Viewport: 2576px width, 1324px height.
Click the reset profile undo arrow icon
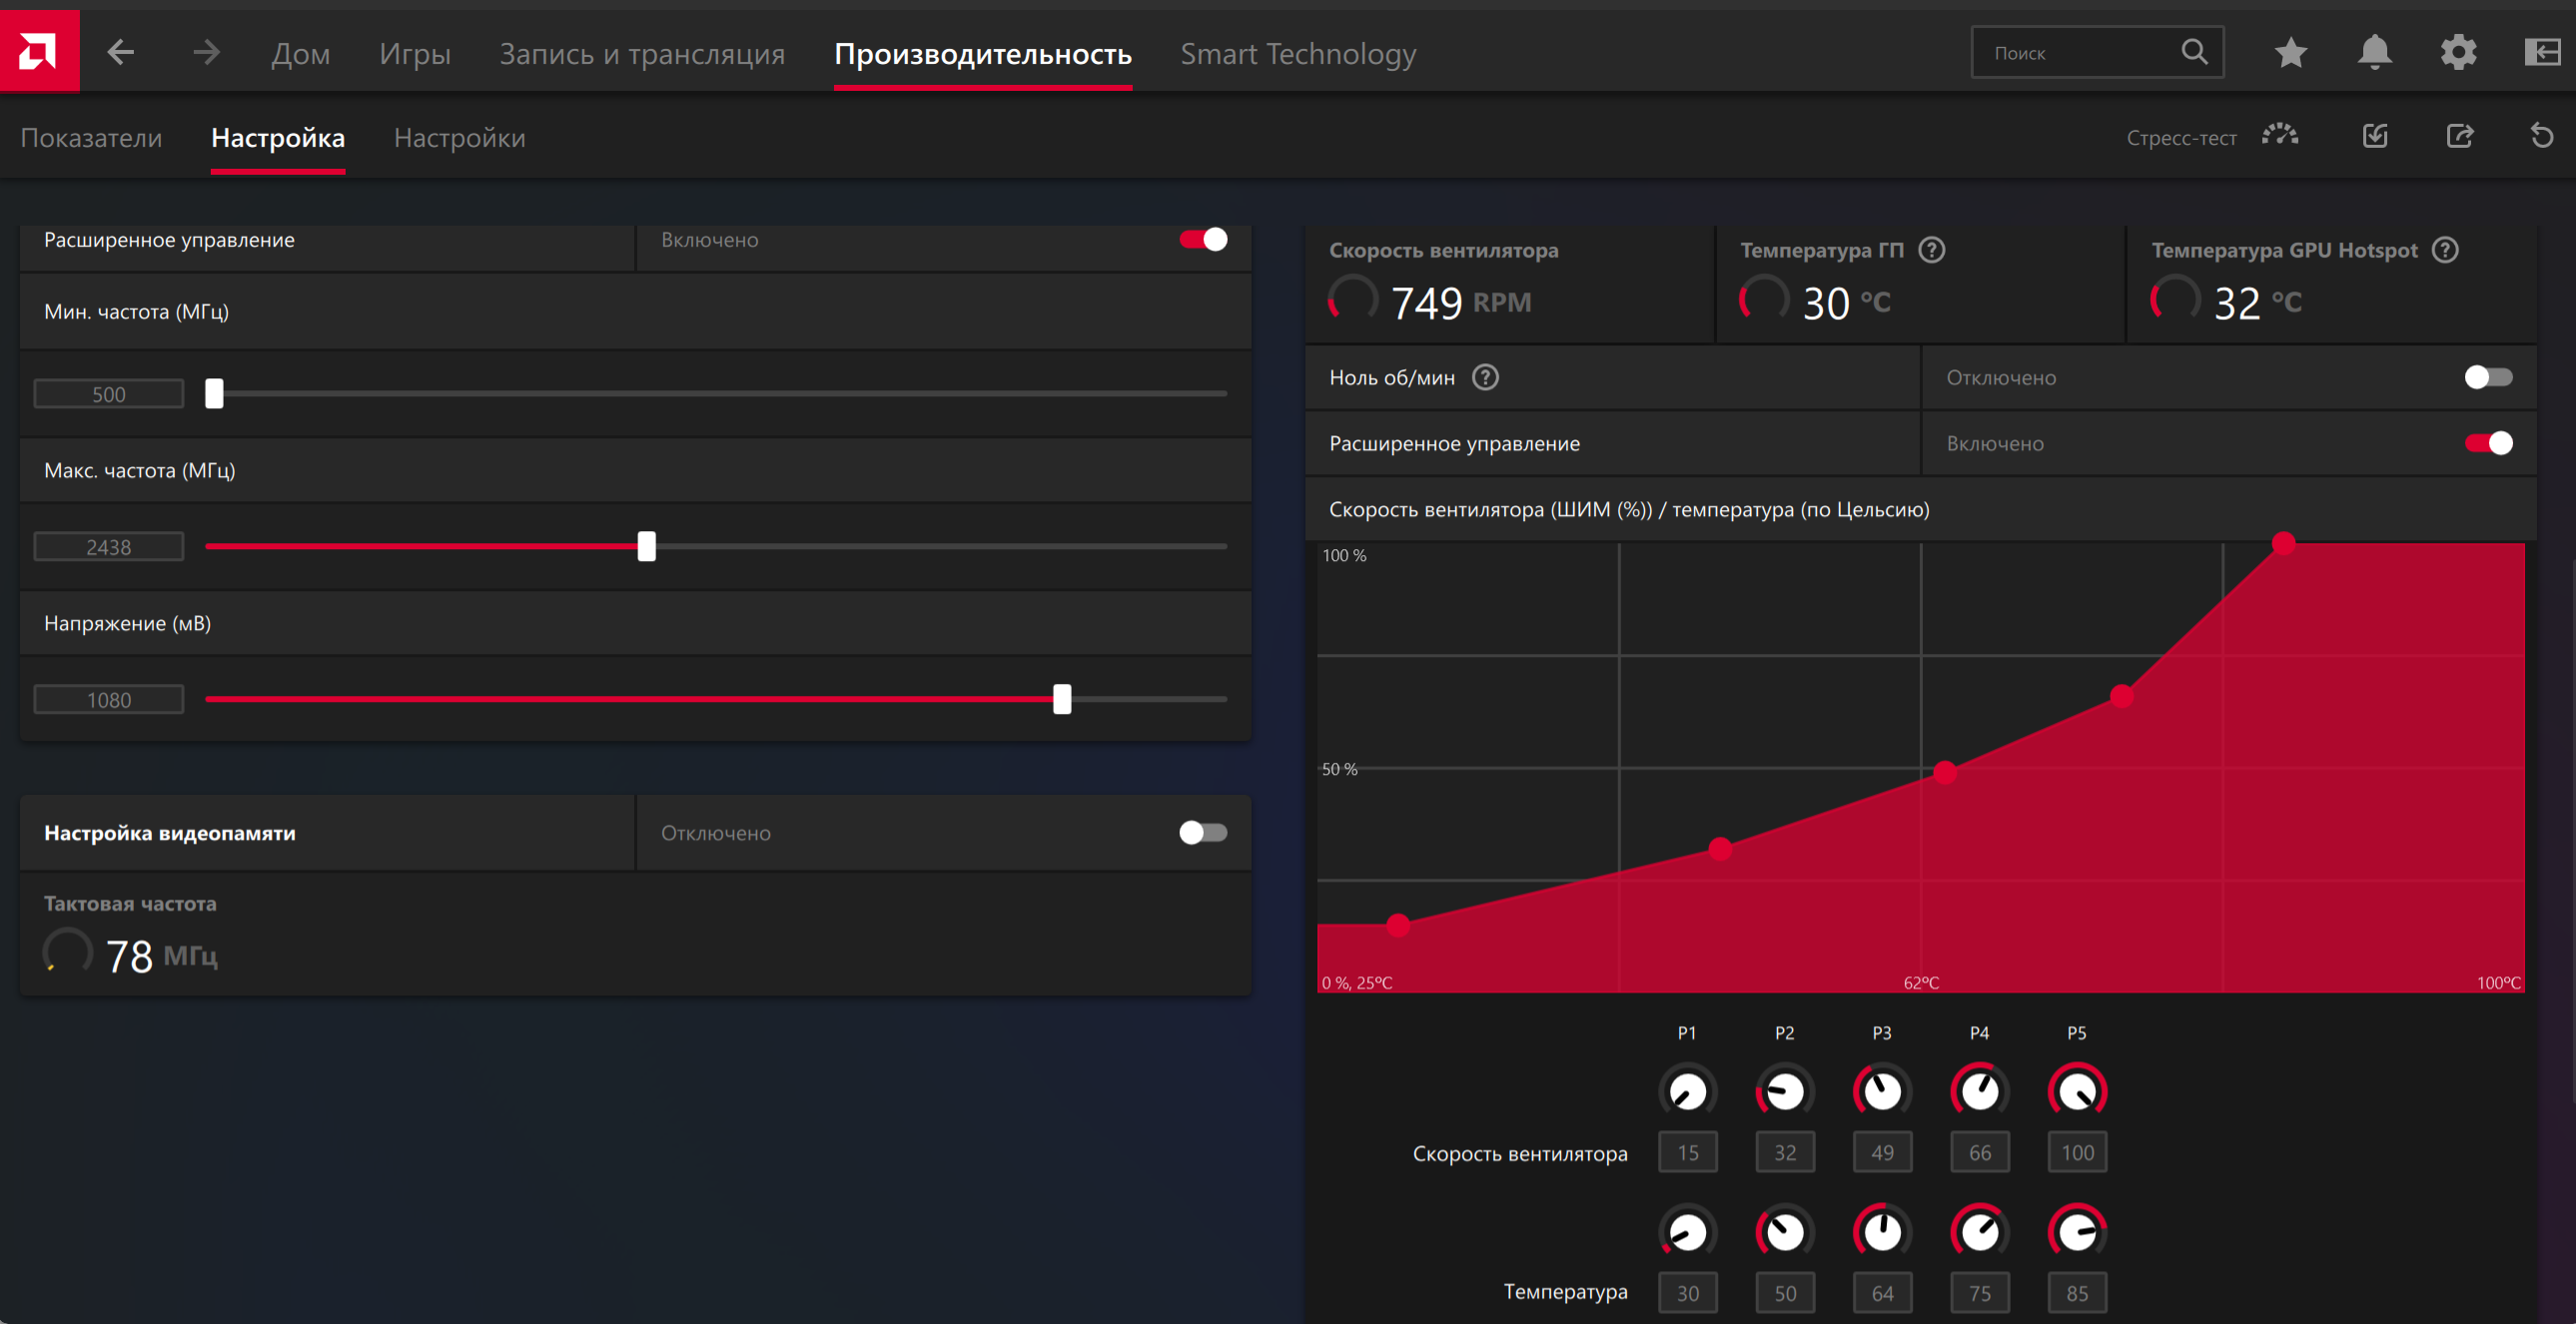coord(2541,136)
